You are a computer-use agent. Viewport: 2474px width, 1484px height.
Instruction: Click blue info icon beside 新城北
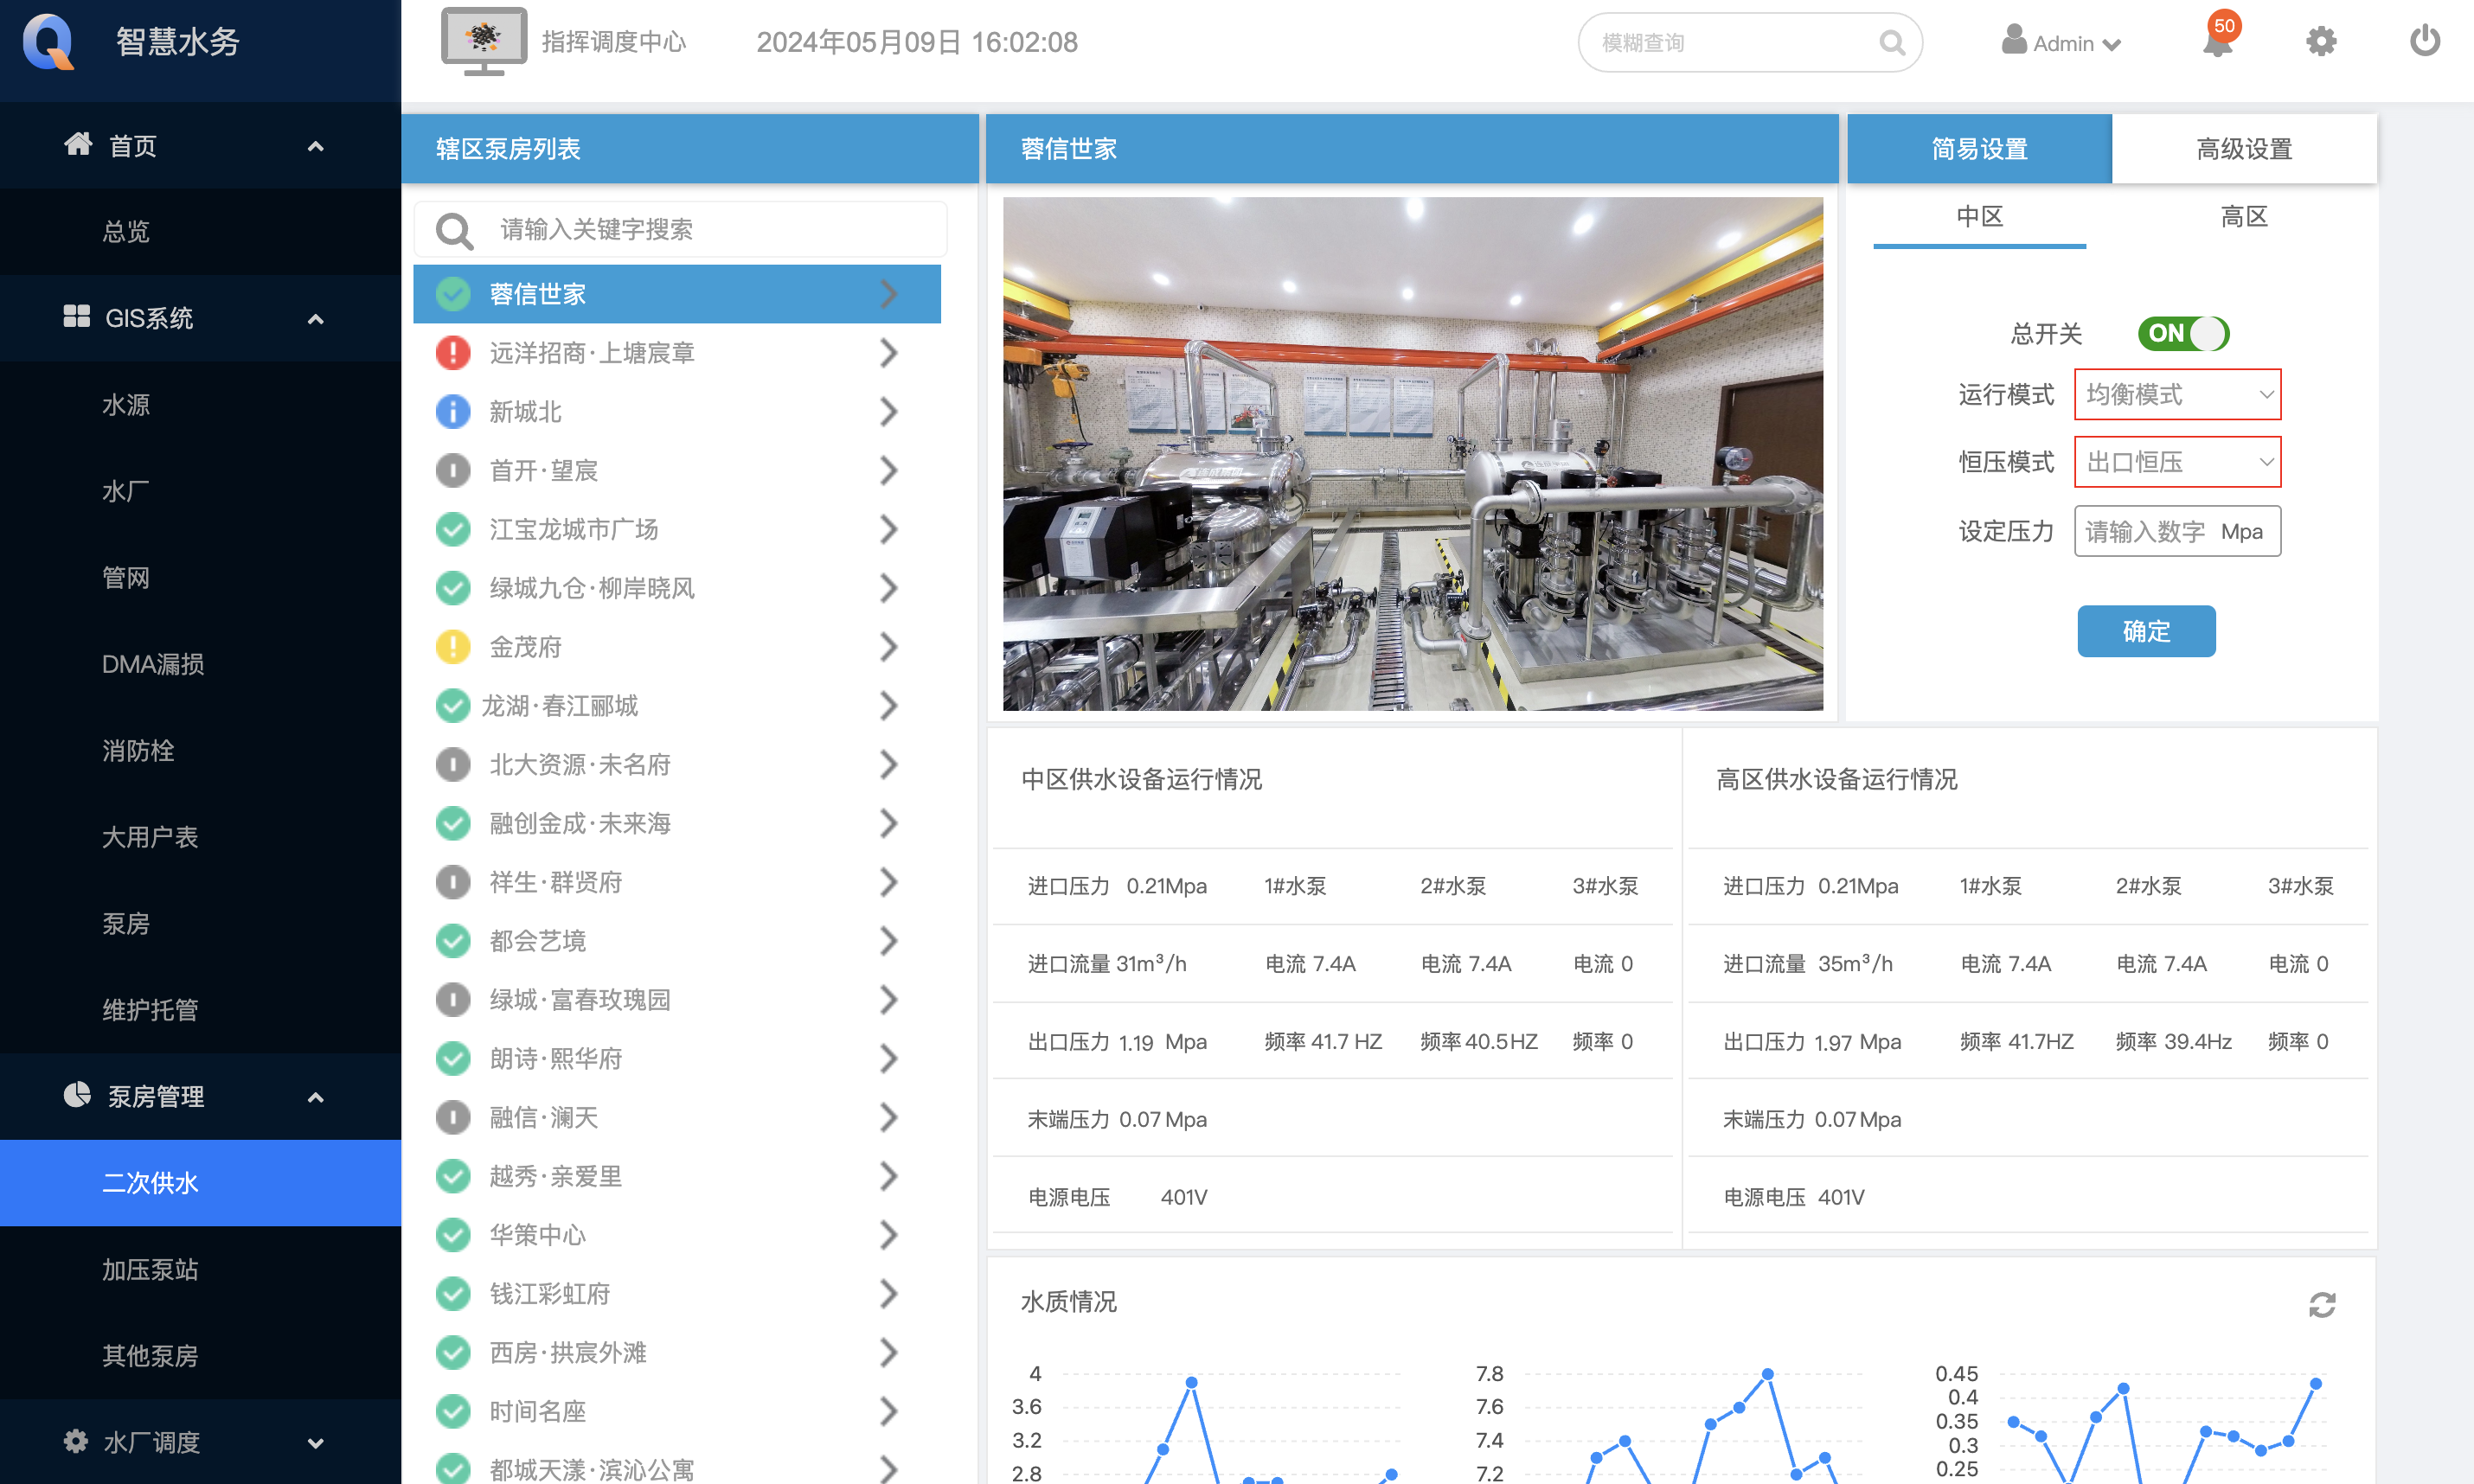tap(453, 412)
